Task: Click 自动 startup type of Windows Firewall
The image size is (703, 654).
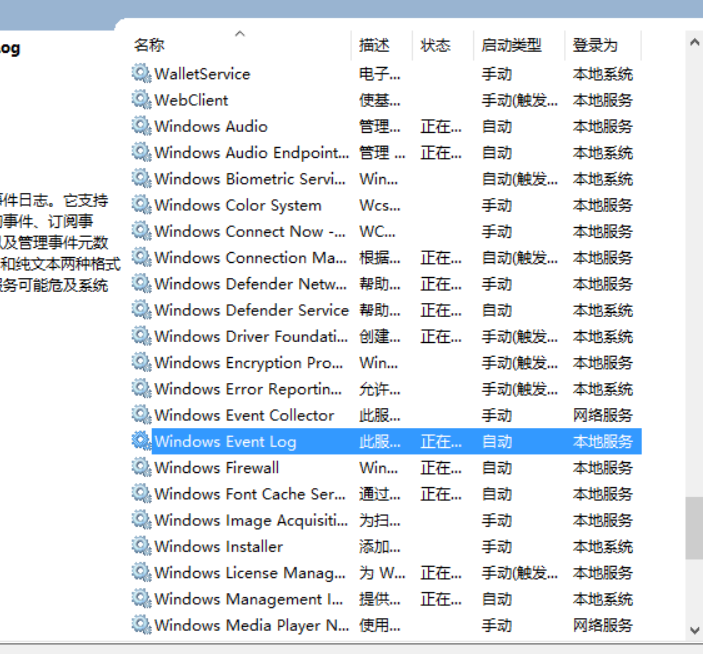Action: (497, 468)
